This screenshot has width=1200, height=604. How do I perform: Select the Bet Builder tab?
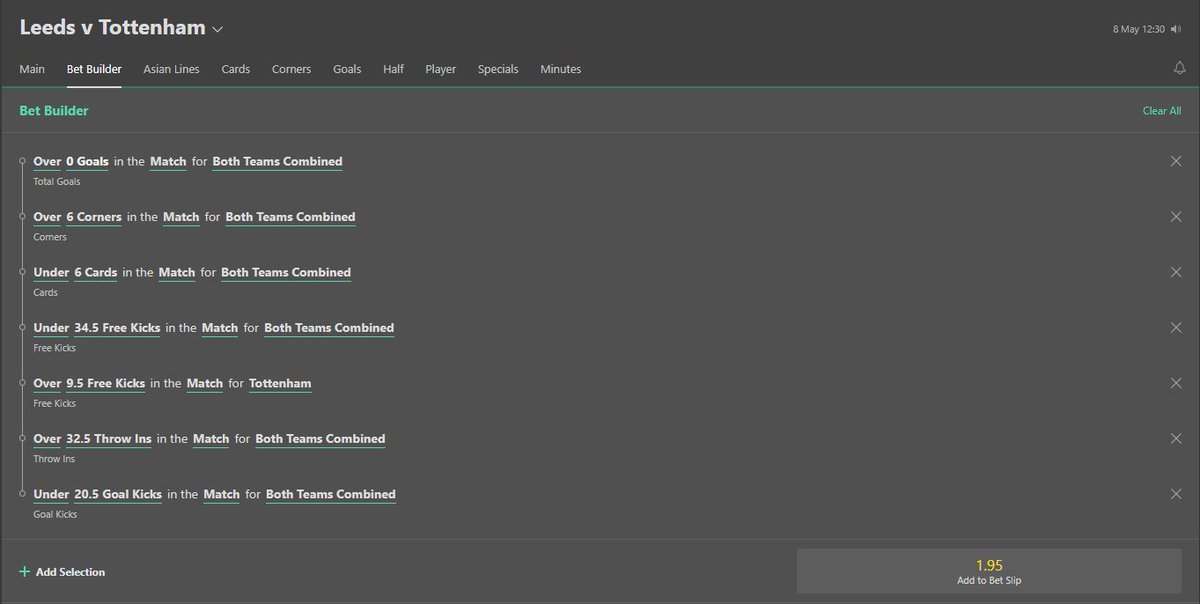[94, 69]
